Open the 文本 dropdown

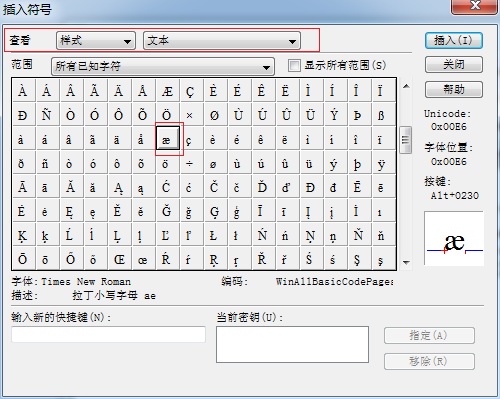222,41
